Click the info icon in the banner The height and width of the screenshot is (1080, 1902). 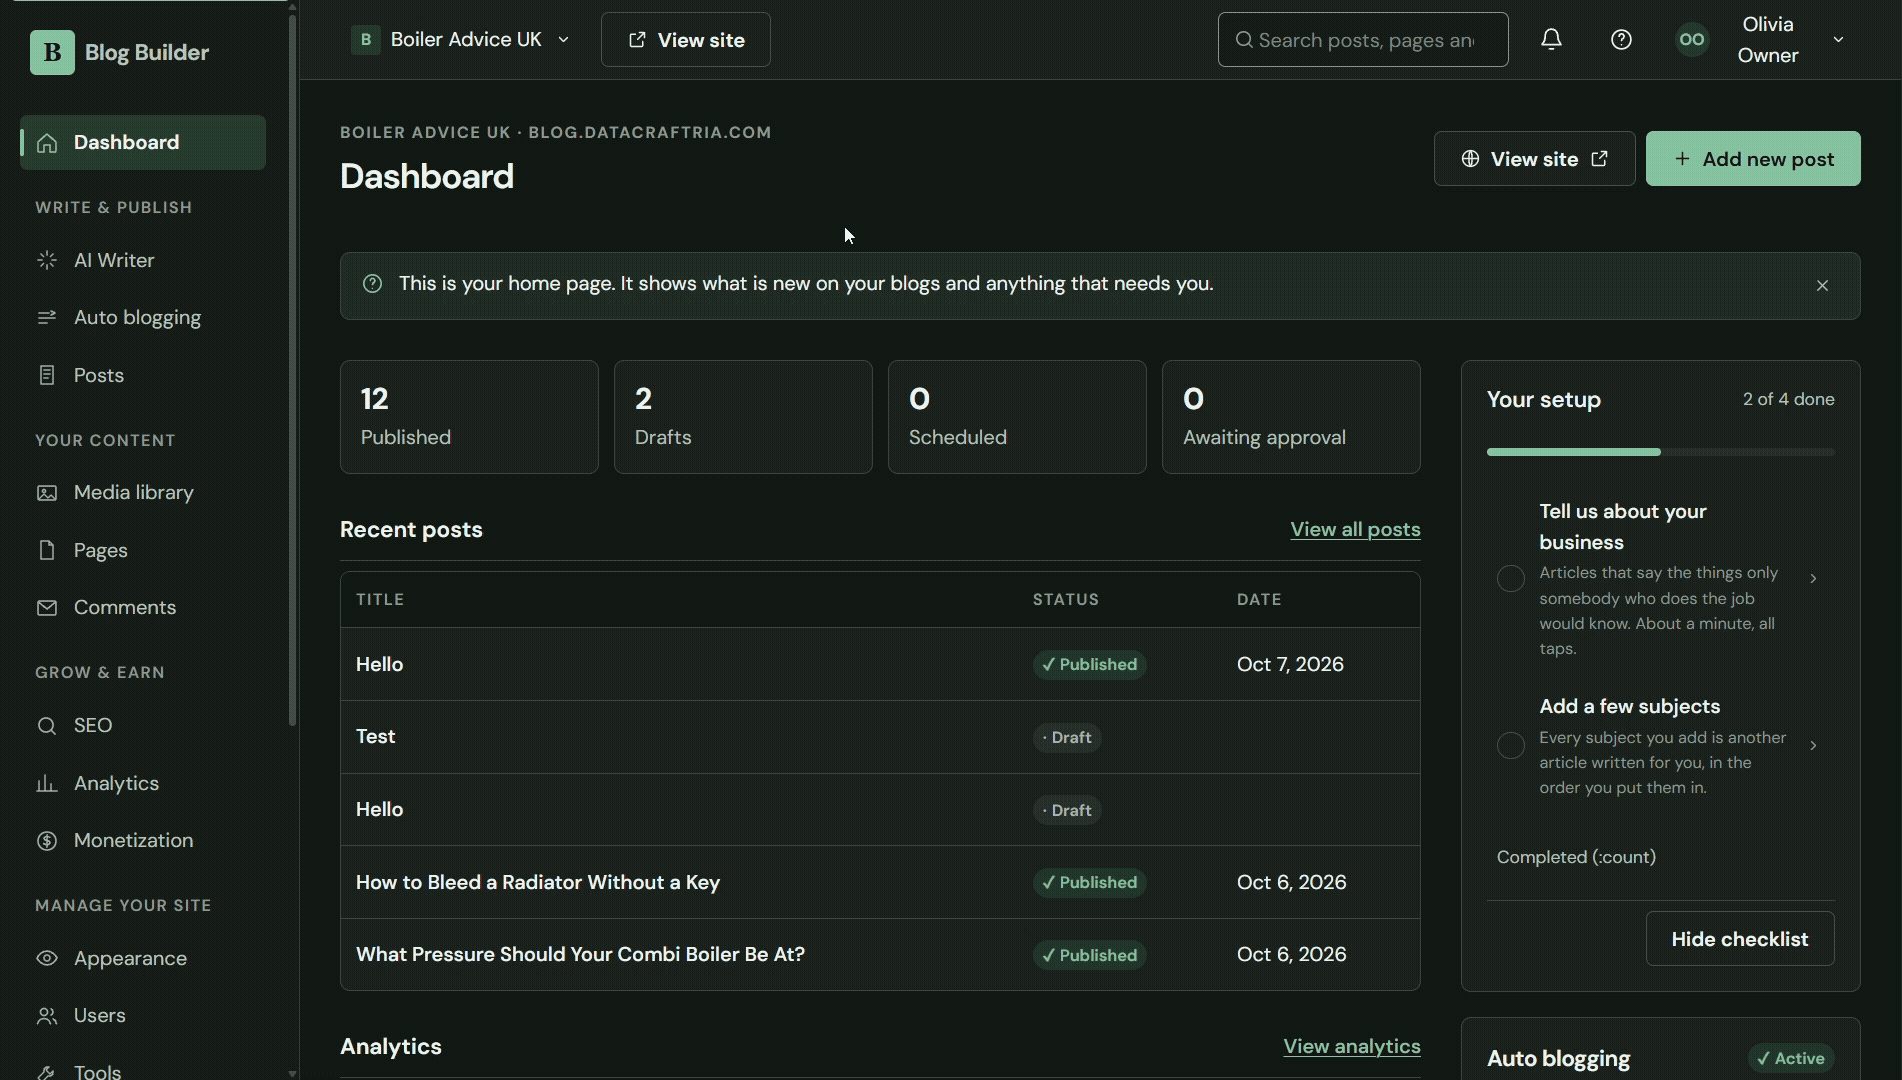[x=372, y=284]
